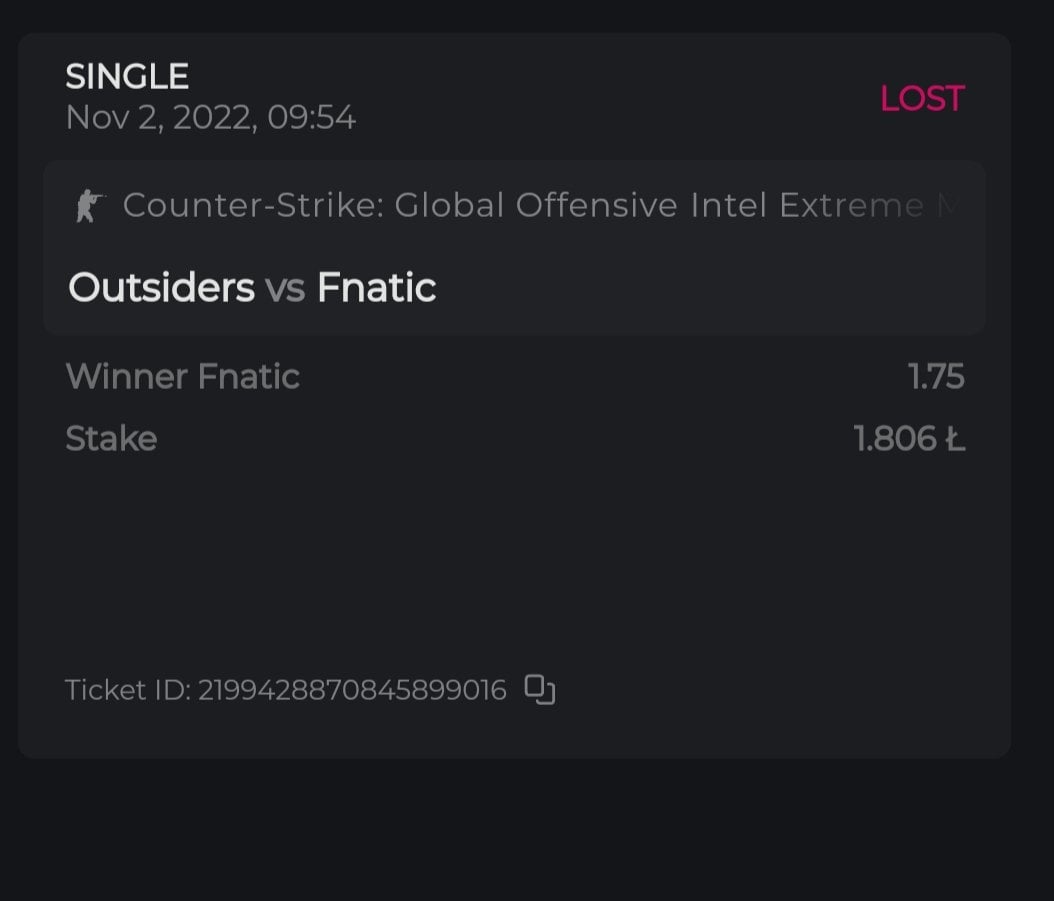Image resolution: width=1054 pixels, height=901 pixels.
Task: Click the Stake label
Action: click(111, 438)
